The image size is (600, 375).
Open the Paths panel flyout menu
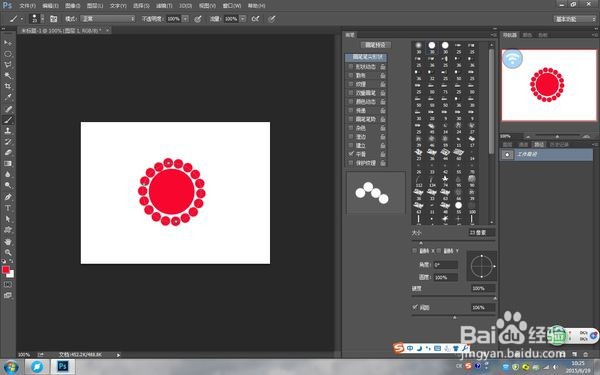pos(595,144)
